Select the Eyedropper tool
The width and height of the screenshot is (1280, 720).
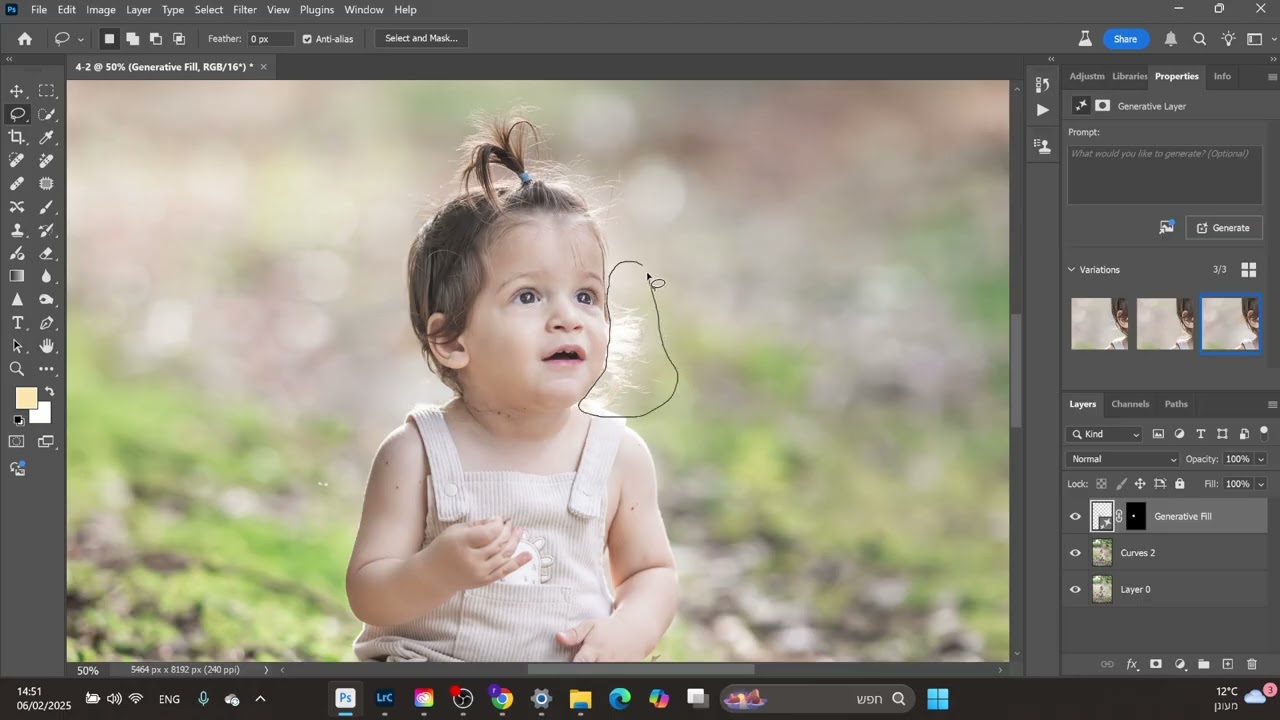[46, 137]
